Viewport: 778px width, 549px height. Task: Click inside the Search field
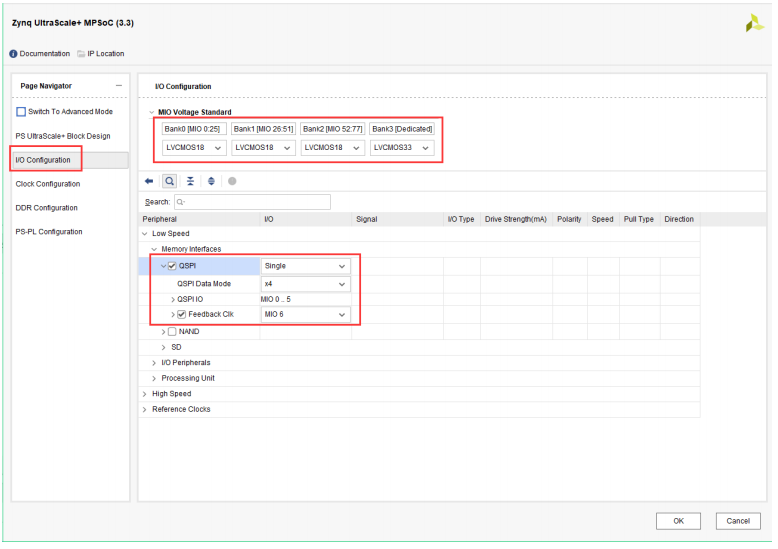coord(252,202)
